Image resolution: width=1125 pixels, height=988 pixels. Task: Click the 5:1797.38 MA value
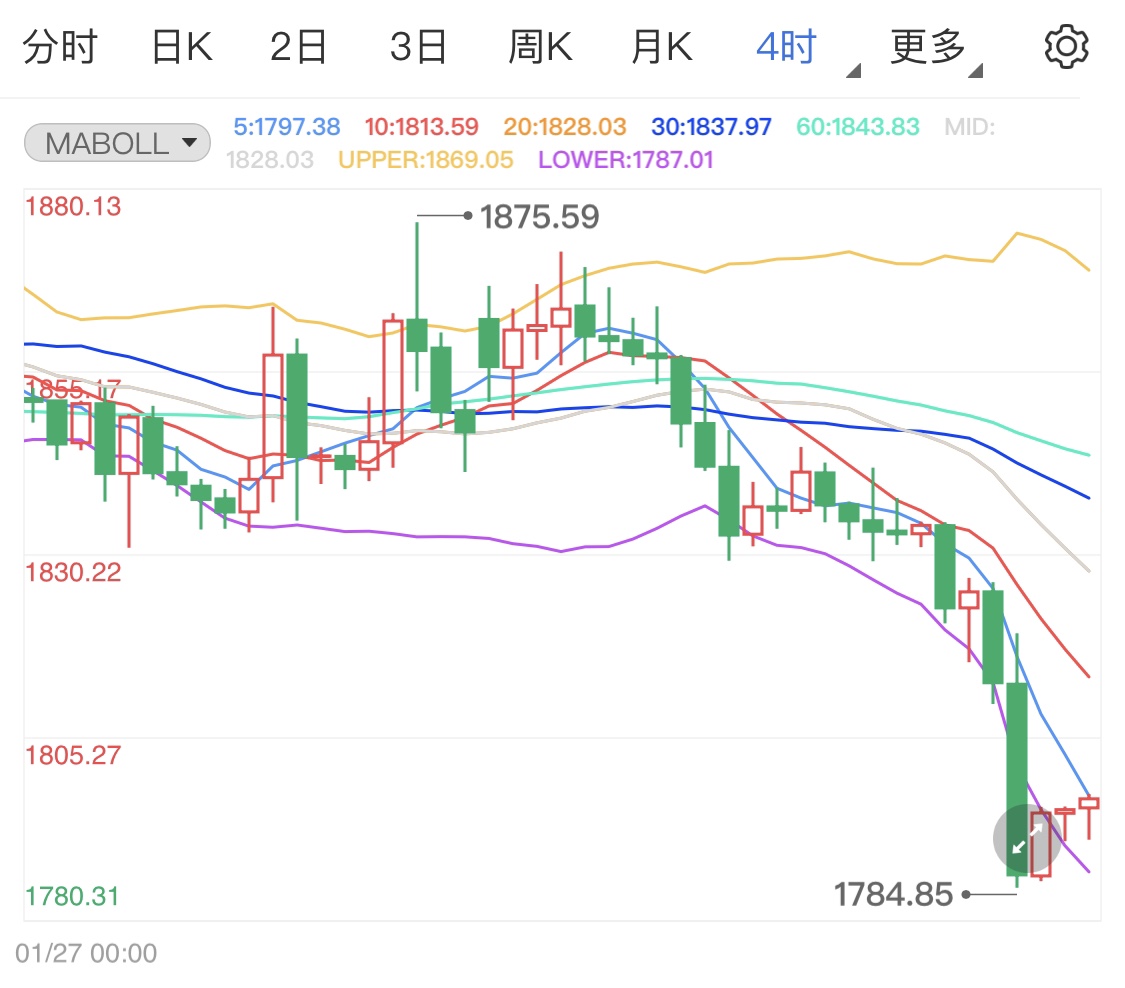(287, 127)
